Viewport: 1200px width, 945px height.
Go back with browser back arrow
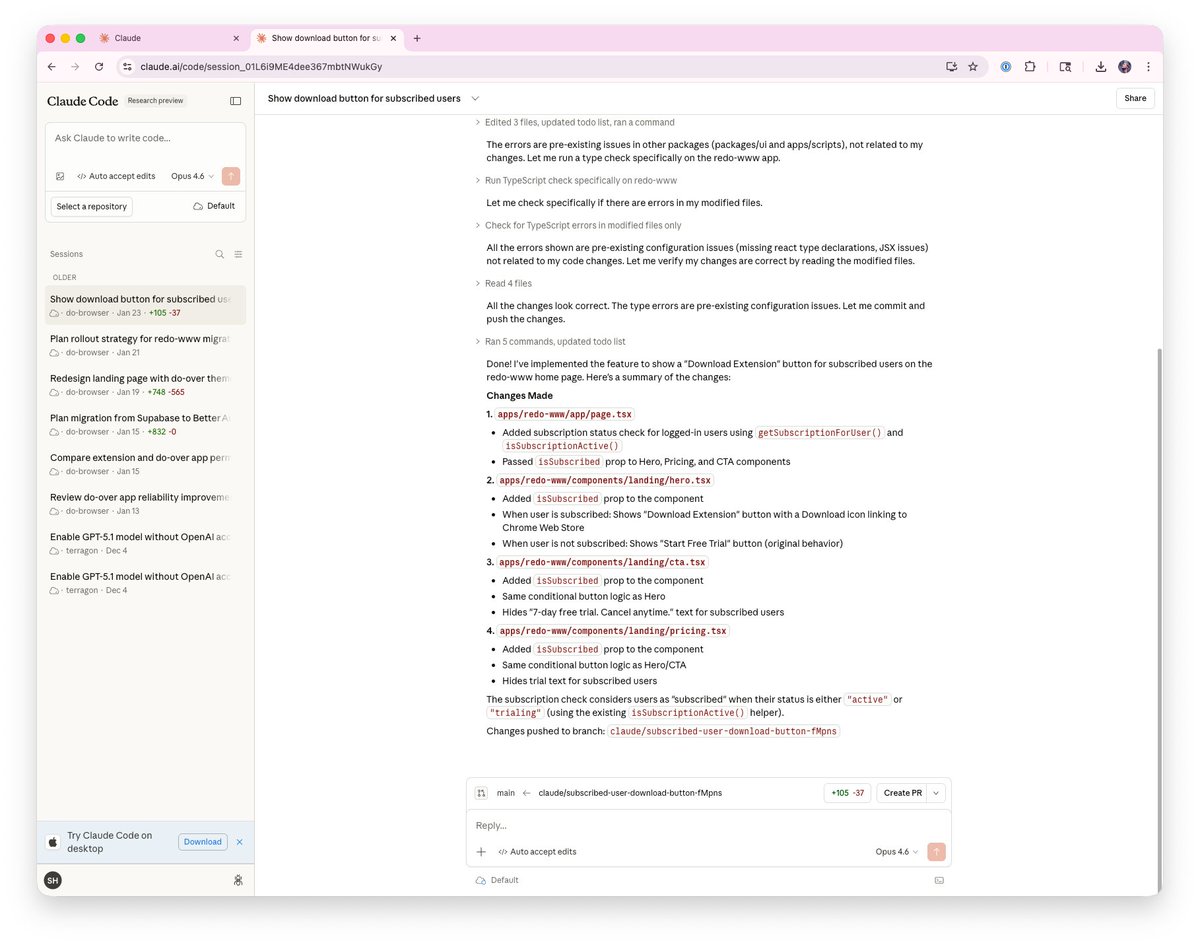[52, 67]
